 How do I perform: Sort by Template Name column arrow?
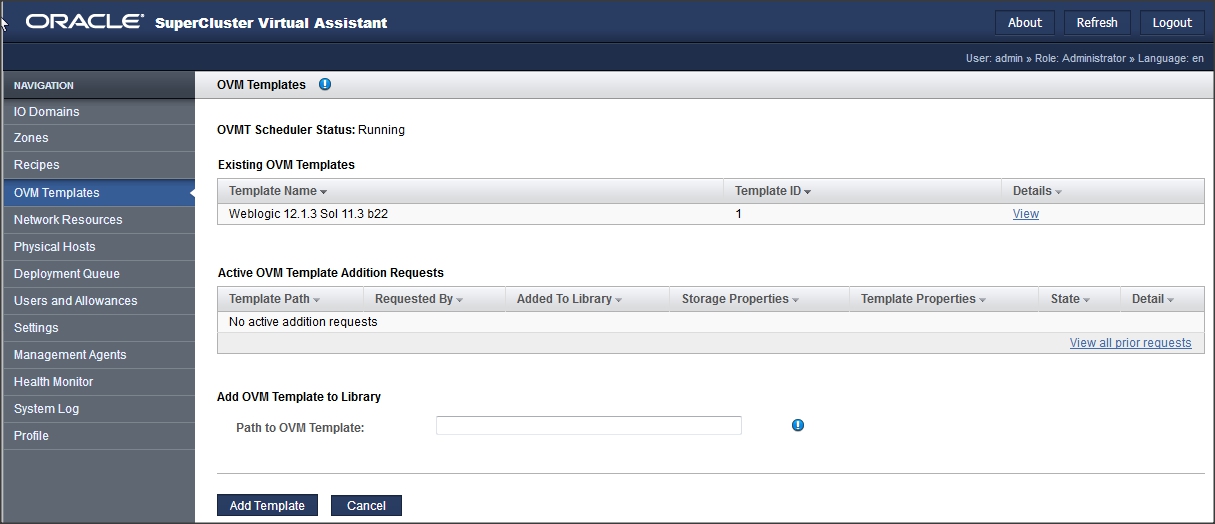(x=324, y=192)
